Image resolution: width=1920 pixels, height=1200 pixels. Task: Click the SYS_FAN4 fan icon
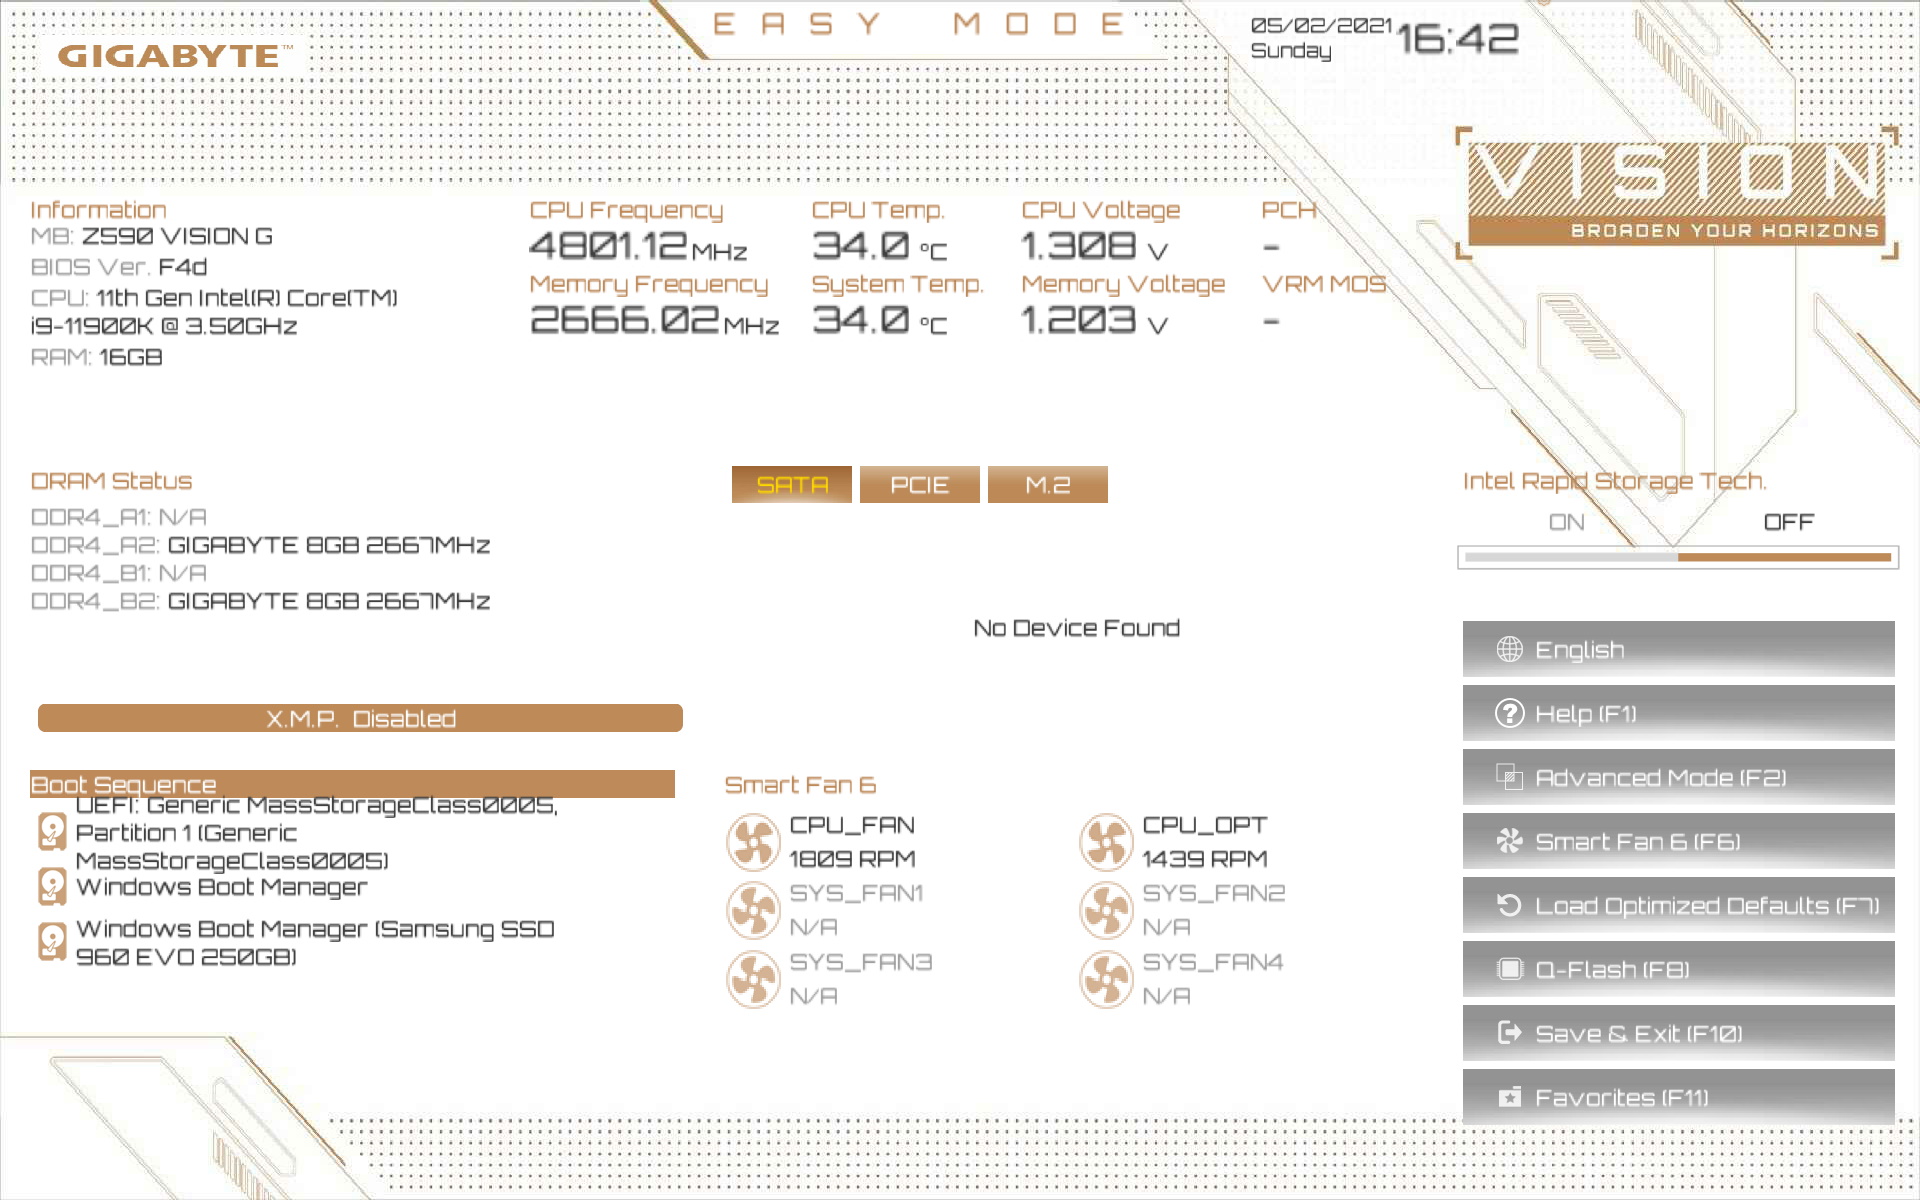tap(1106, 979)
